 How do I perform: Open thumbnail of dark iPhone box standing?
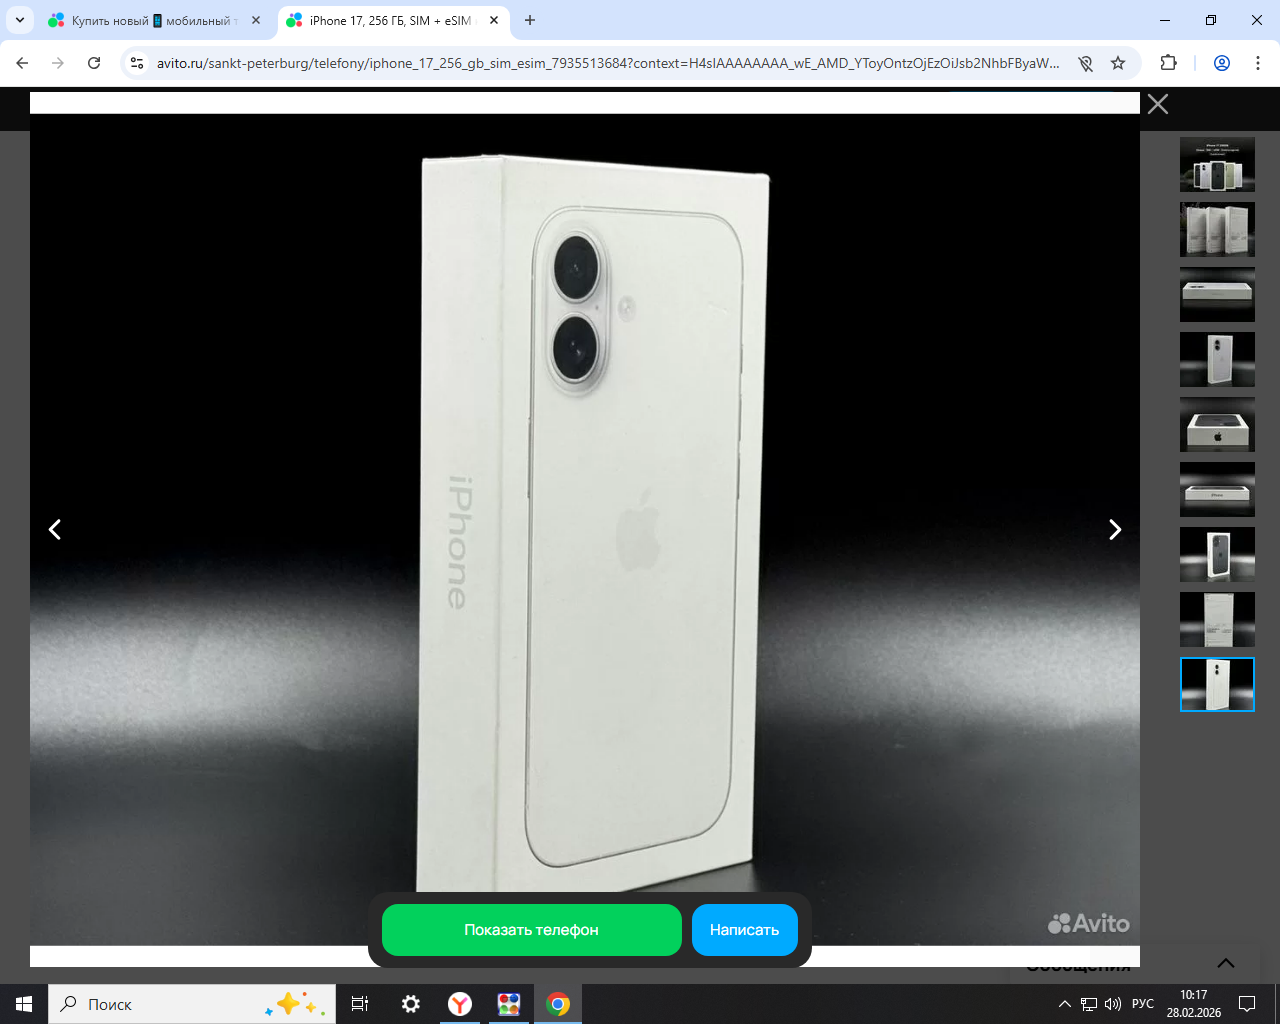1217,554
